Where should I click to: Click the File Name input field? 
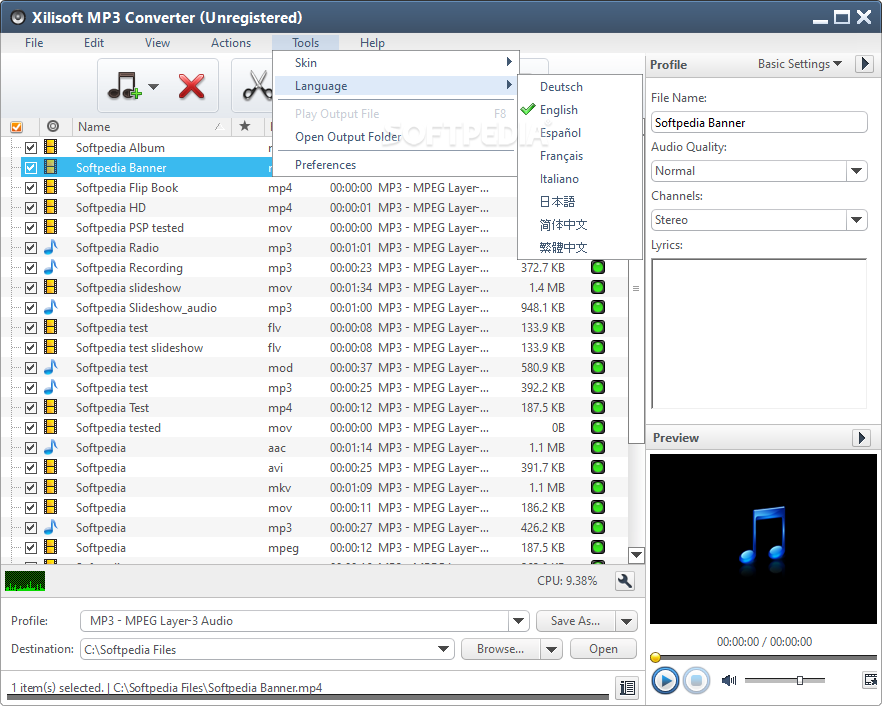[x=759, y=122]
